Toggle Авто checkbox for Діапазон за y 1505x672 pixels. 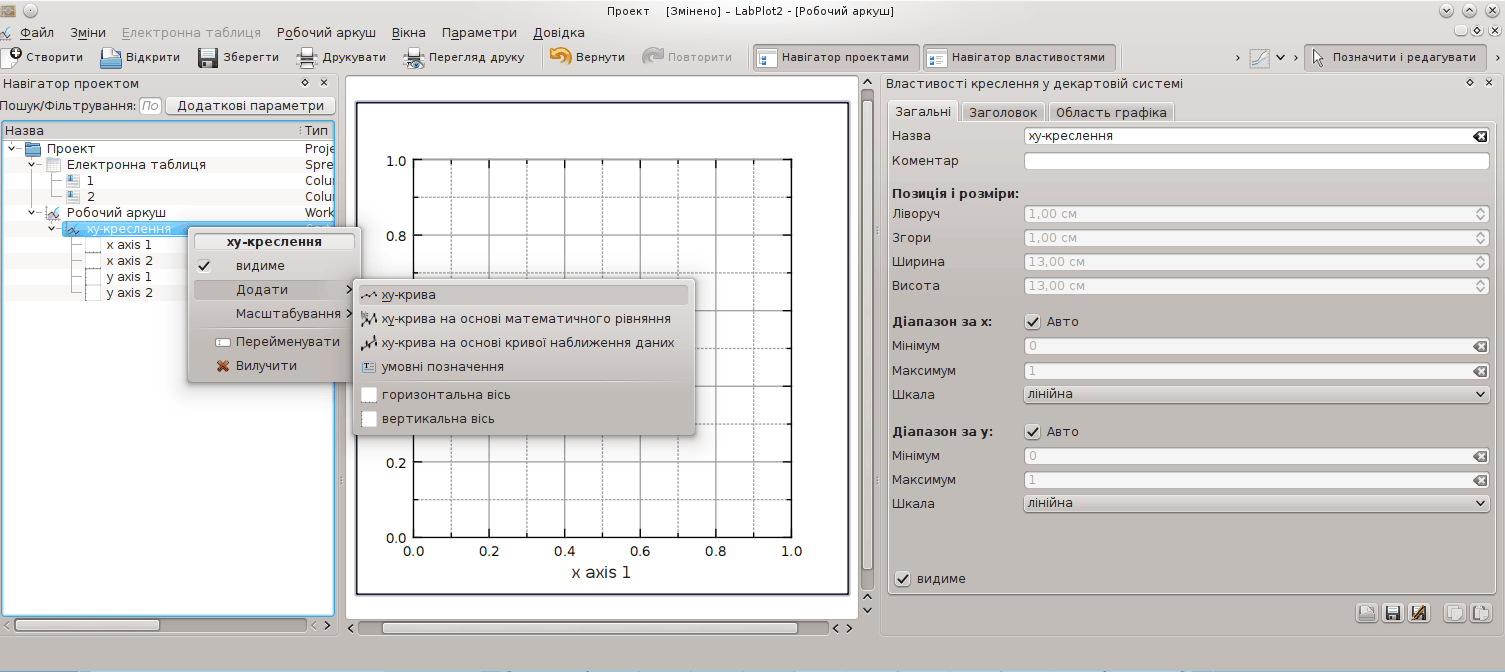(x=1033, y=432)
